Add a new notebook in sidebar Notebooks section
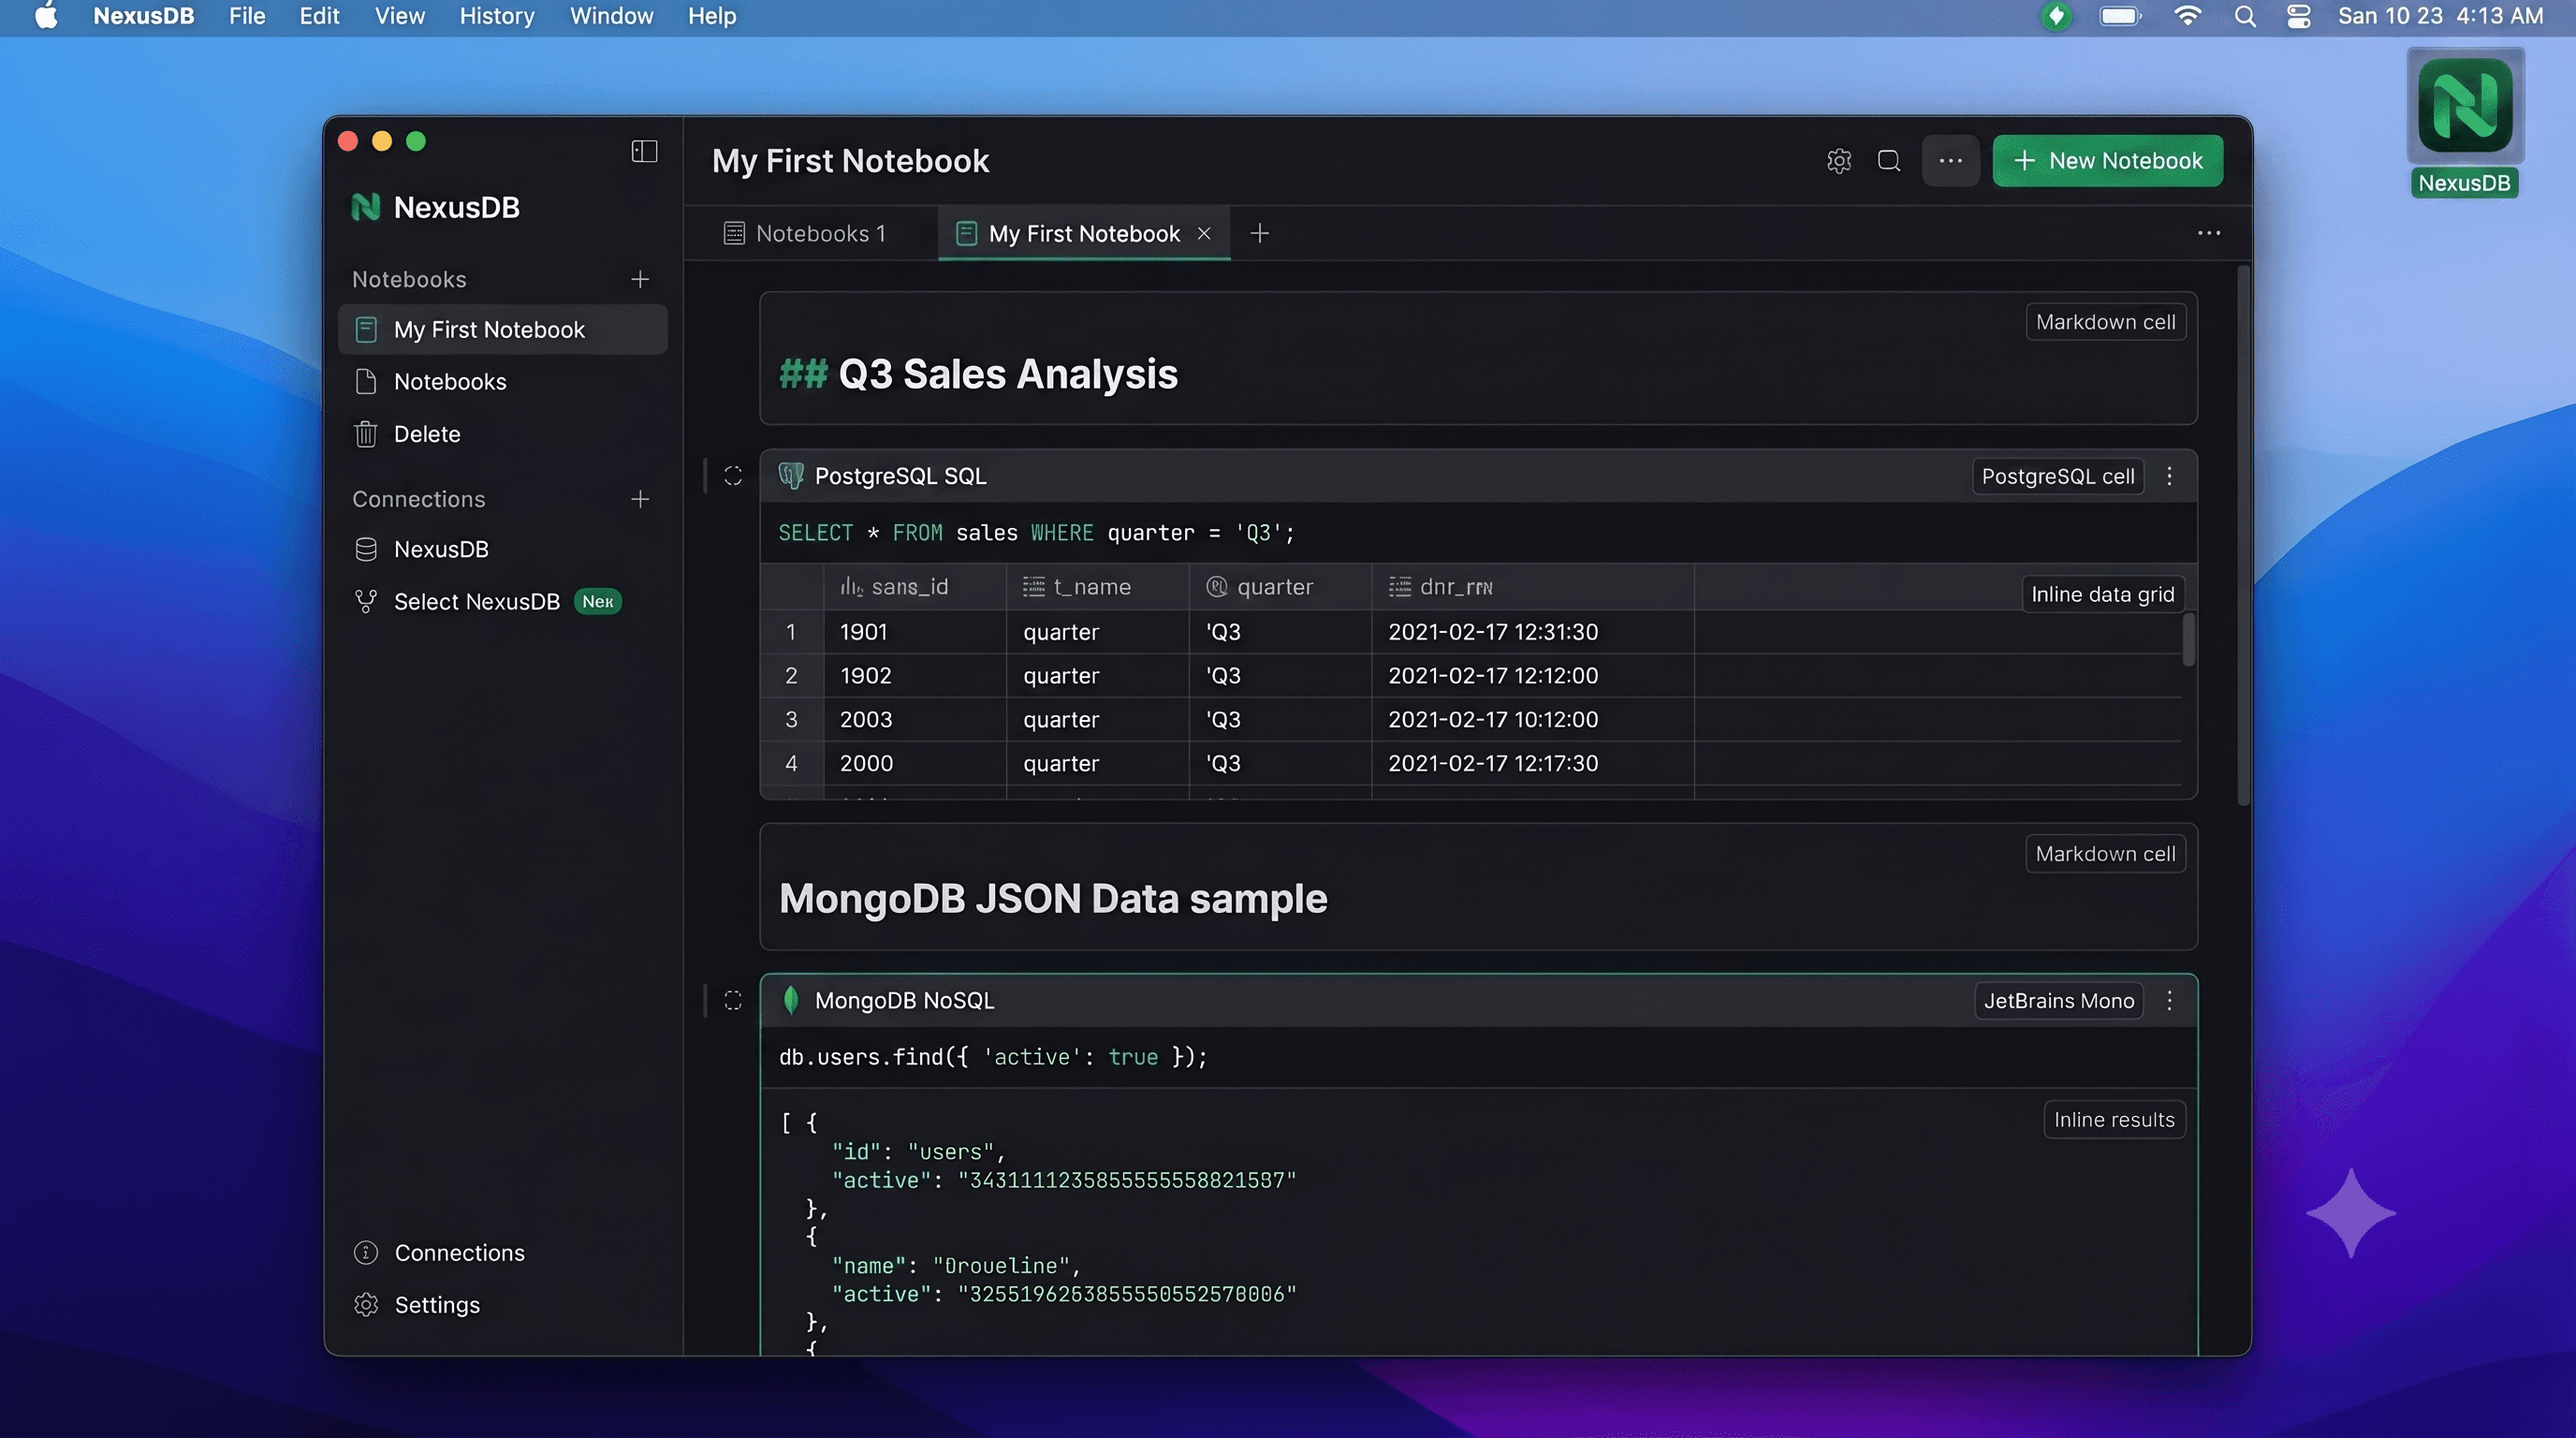Image resolution: width=2576 pixels, height=1438 pixels. [640, 279]
